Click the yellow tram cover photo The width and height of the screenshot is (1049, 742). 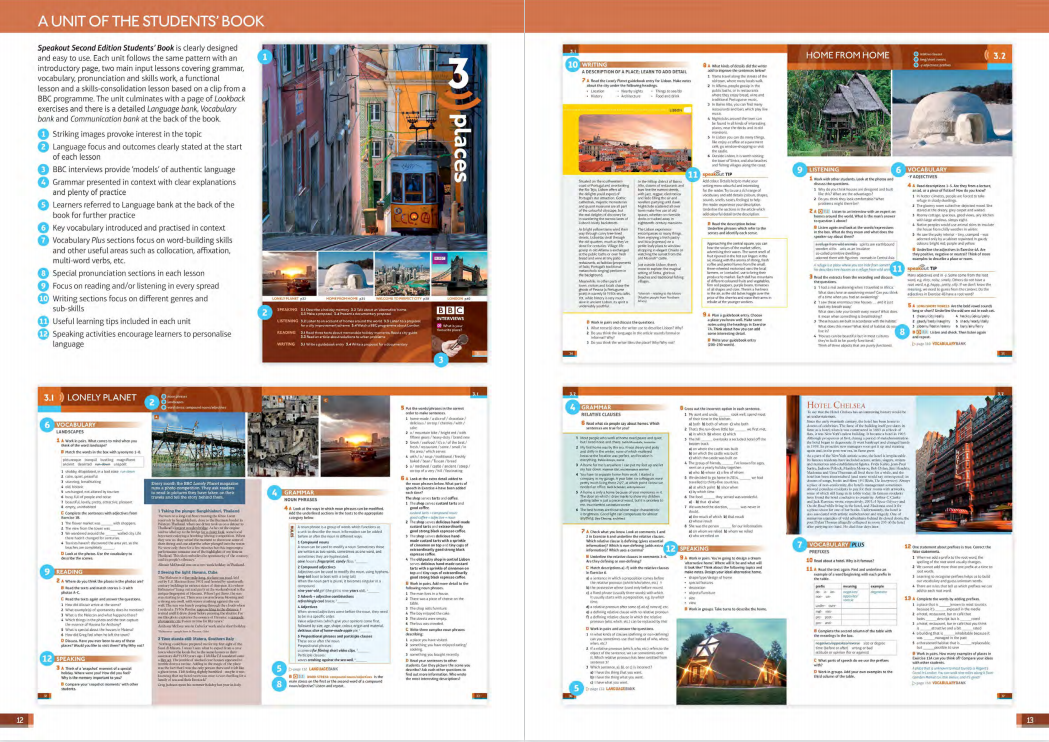click(375, 148)
